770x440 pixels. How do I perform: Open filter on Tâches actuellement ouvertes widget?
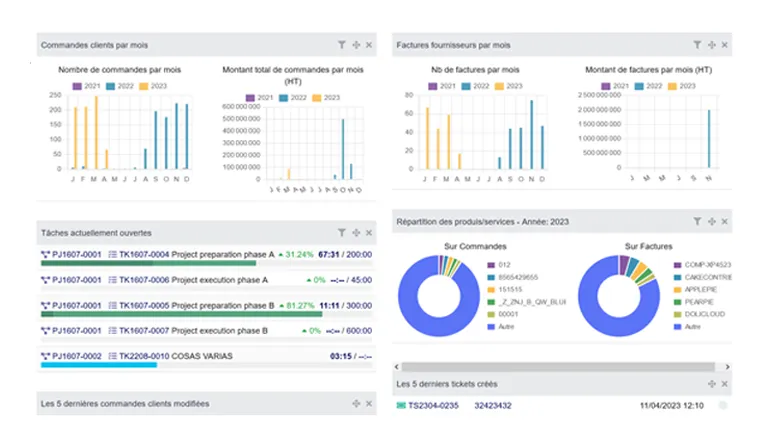click(341, 231)
